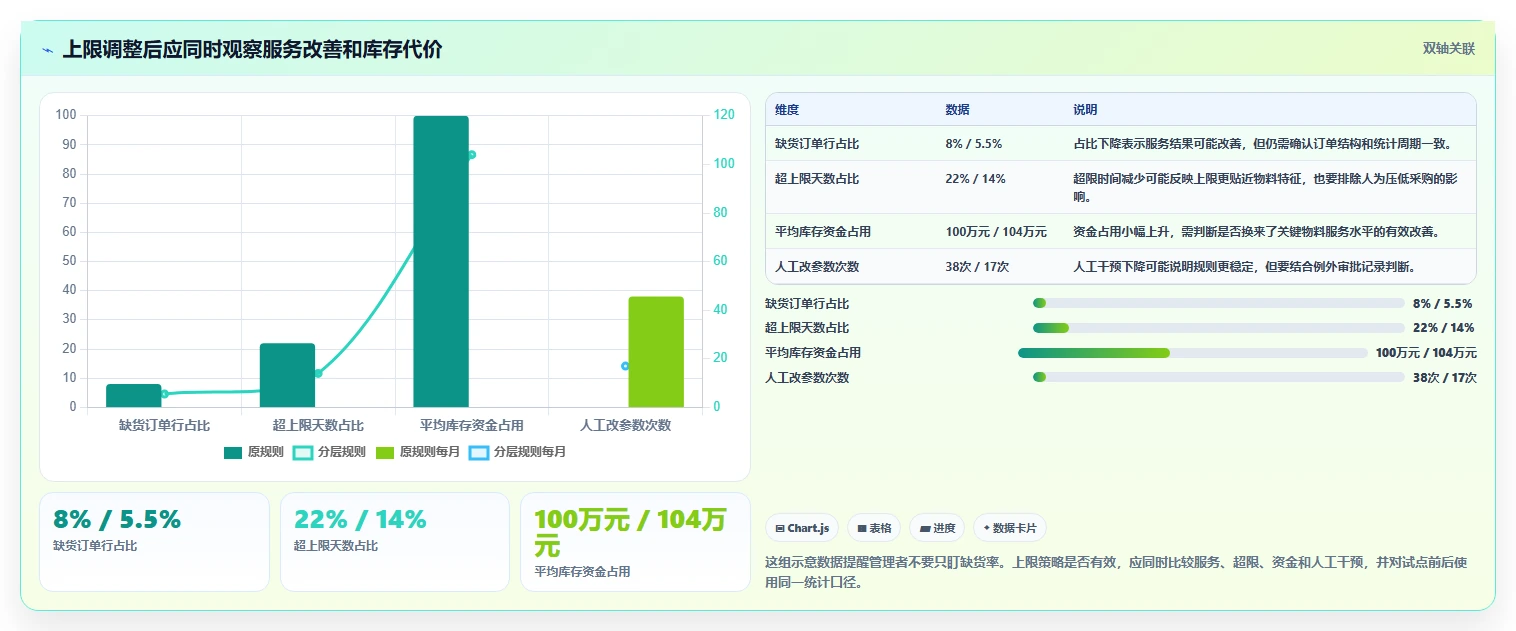Click the 进度 tag chip
The height and width of the screenshot is (631, 1516).
[937, 528]
